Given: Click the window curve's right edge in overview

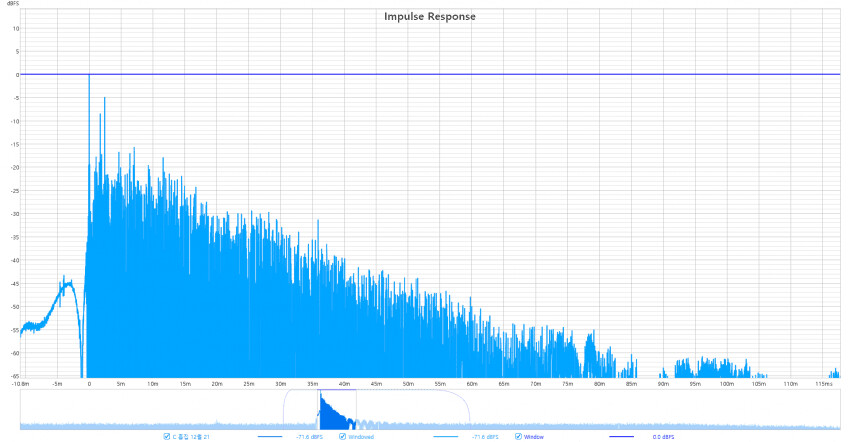Looking at the screenshot, I should (x=468, y=412).
